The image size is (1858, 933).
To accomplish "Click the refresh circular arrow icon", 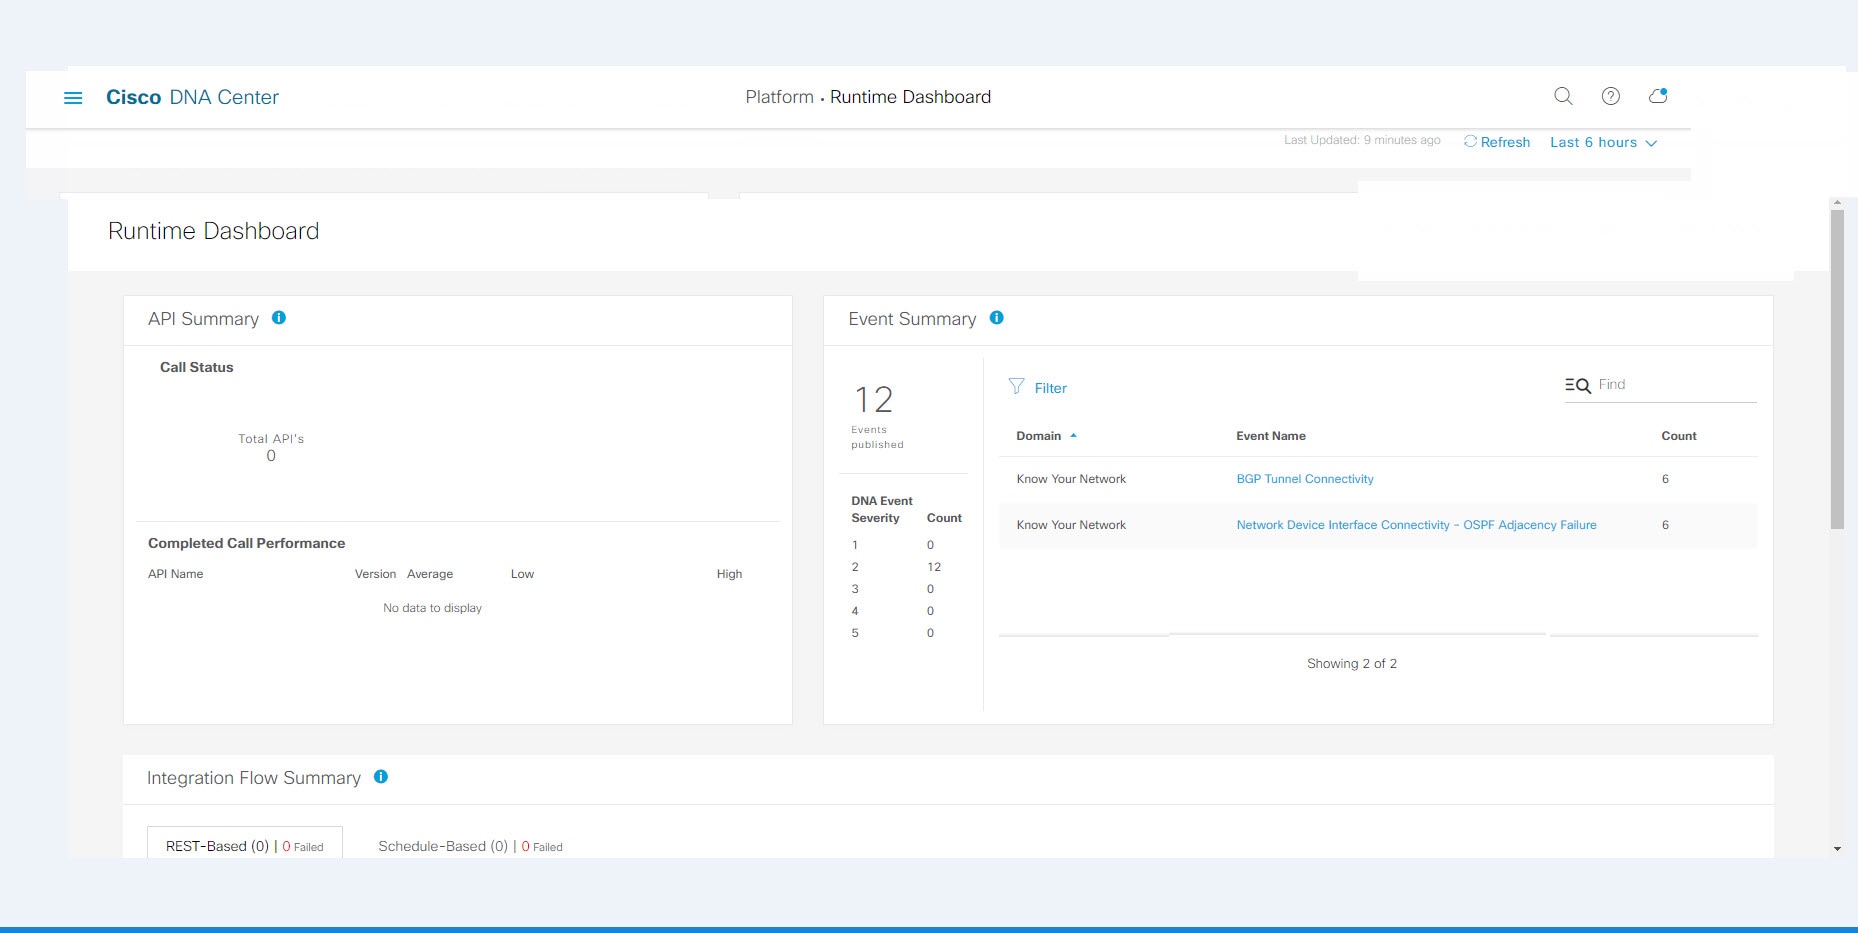I will click(x=1470, y=142).
